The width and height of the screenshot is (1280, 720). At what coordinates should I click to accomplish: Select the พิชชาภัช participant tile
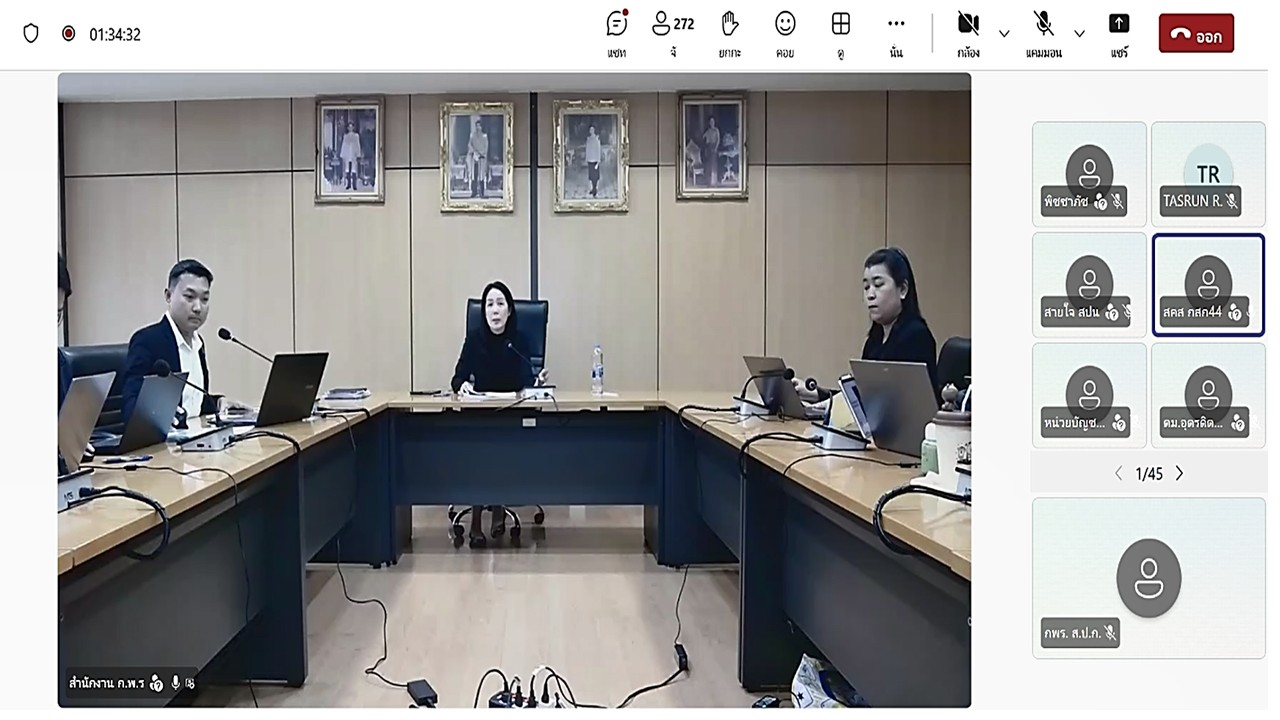[x=1089, y=174]
